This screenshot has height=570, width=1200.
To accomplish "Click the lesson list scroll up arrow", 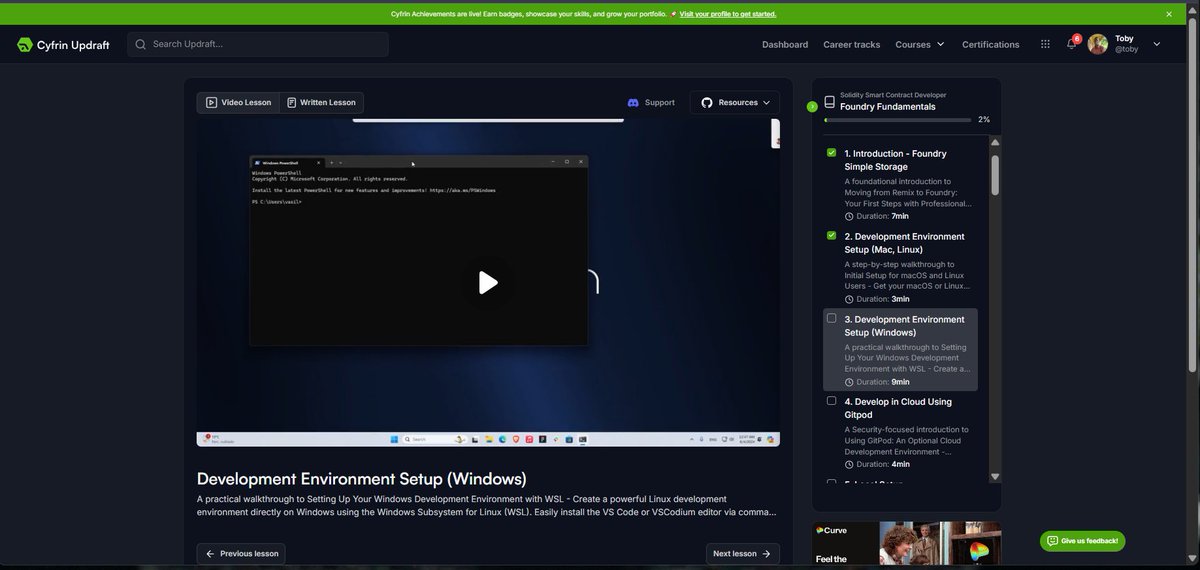I will pos(995,143).
